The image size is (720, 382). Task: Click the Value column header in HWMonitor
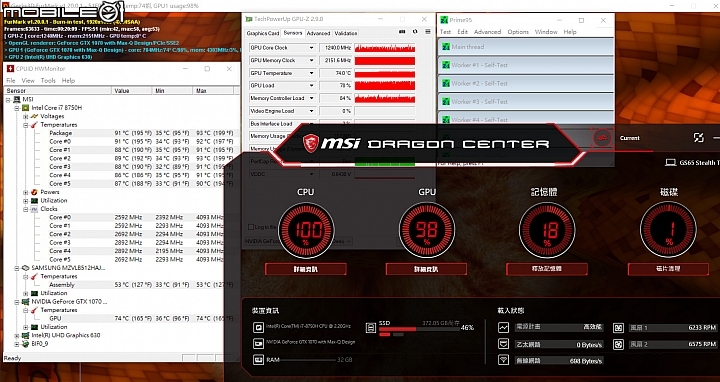(132, 90)
